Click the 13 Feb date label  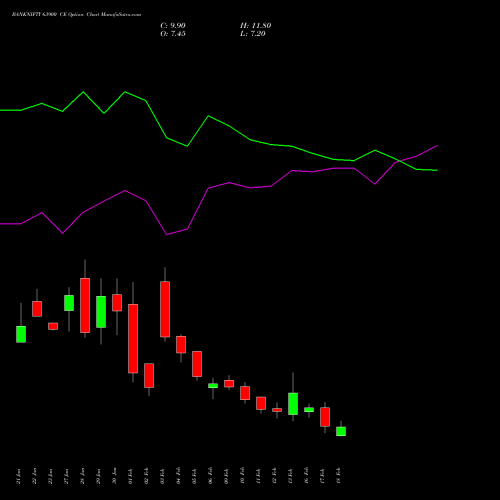291,476
